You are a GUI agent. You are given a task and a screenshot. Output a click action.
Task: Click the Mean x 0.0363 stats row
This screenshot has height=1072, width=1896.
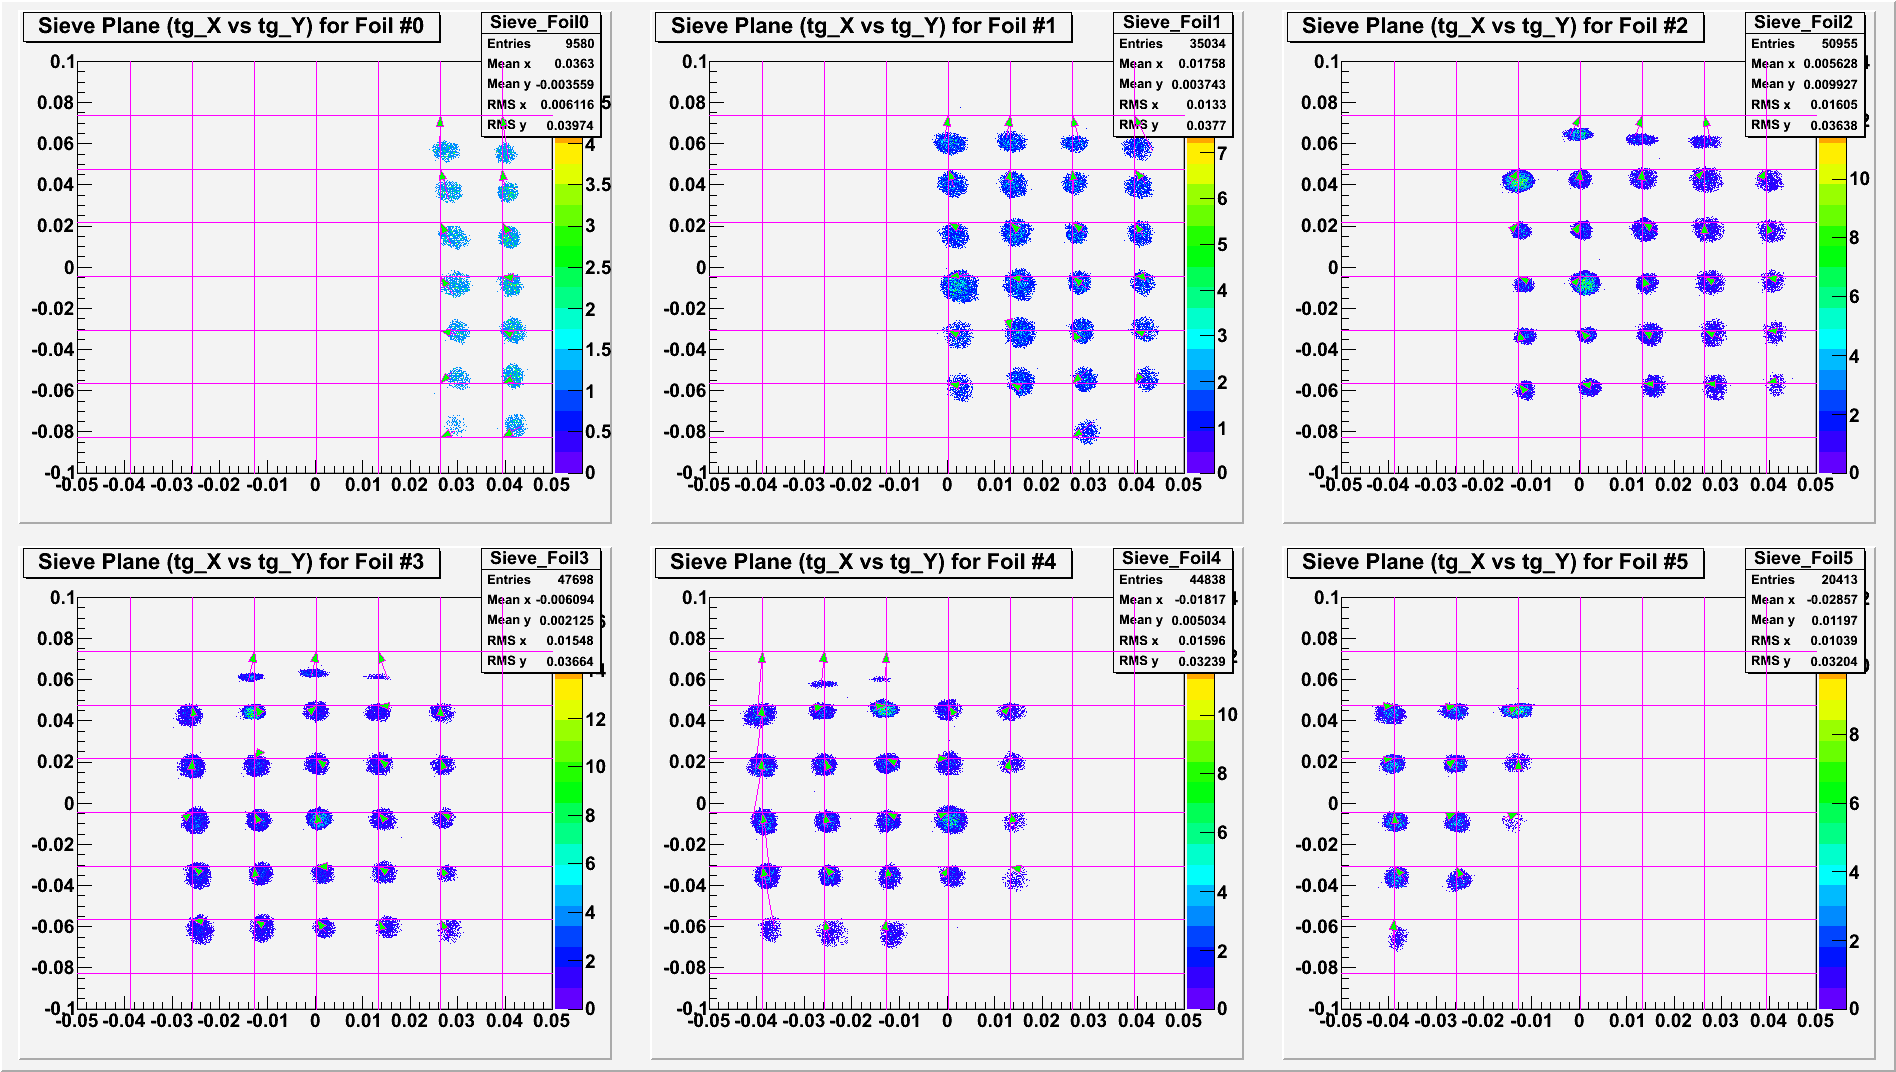click(x=540, y=64)
